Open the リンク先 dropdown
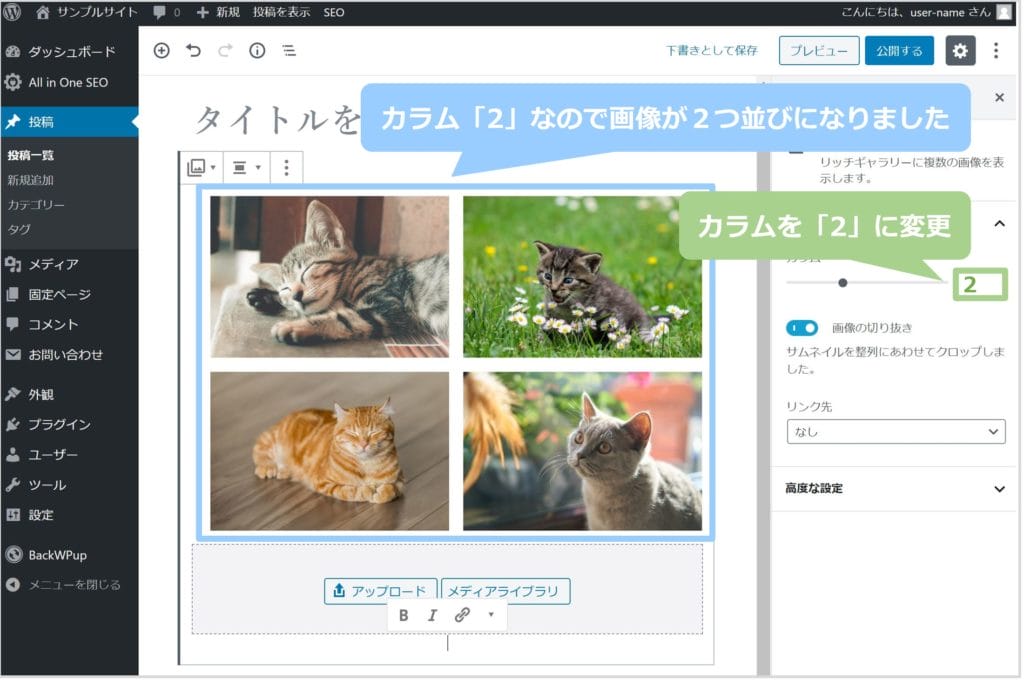The width and height of the screenshot is (1024, 680). tap(896, 431)
